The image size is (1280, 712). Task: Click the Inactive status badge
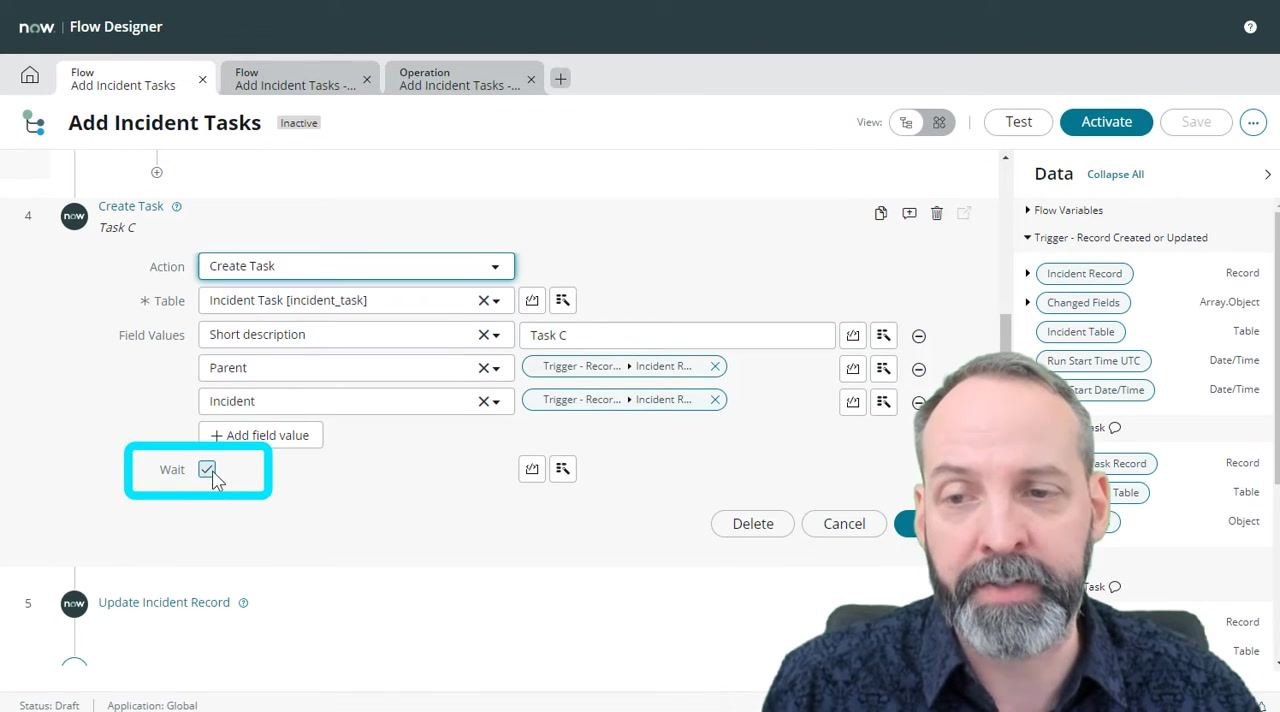pyautogui.click(x=299, y=123)
